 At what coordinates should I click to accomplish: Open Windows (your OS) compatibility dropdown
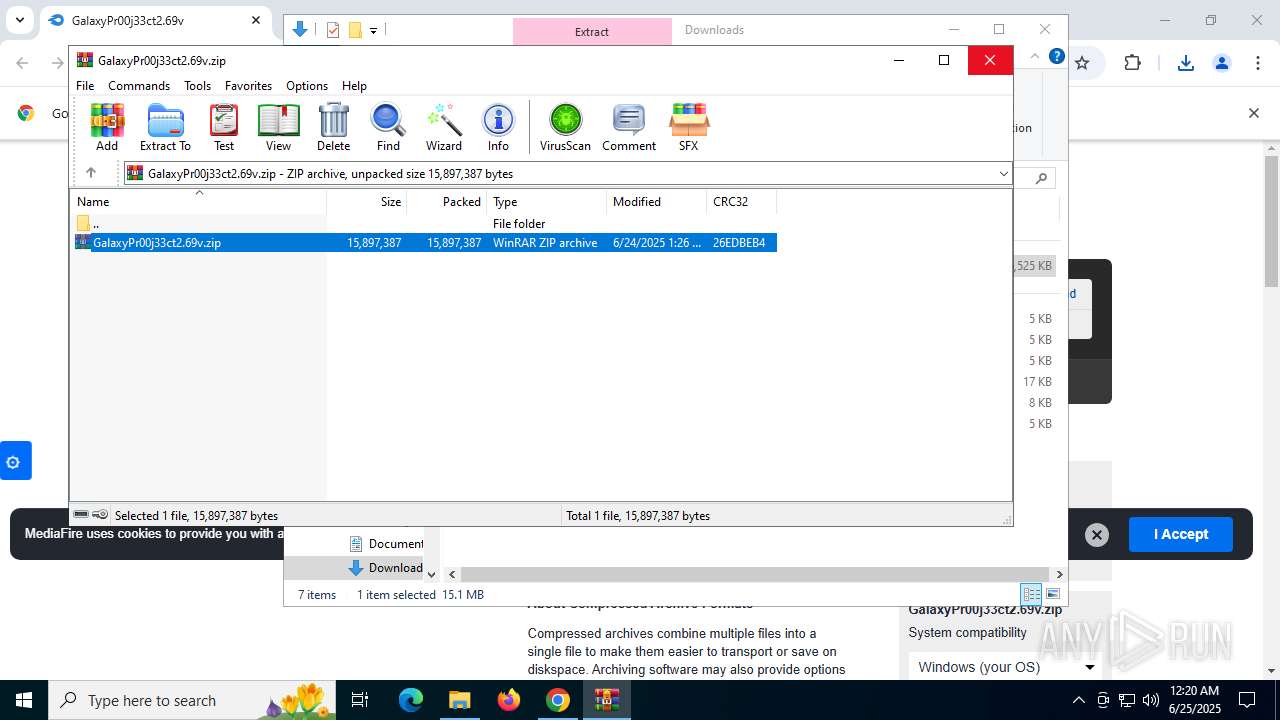[1007, 667]
